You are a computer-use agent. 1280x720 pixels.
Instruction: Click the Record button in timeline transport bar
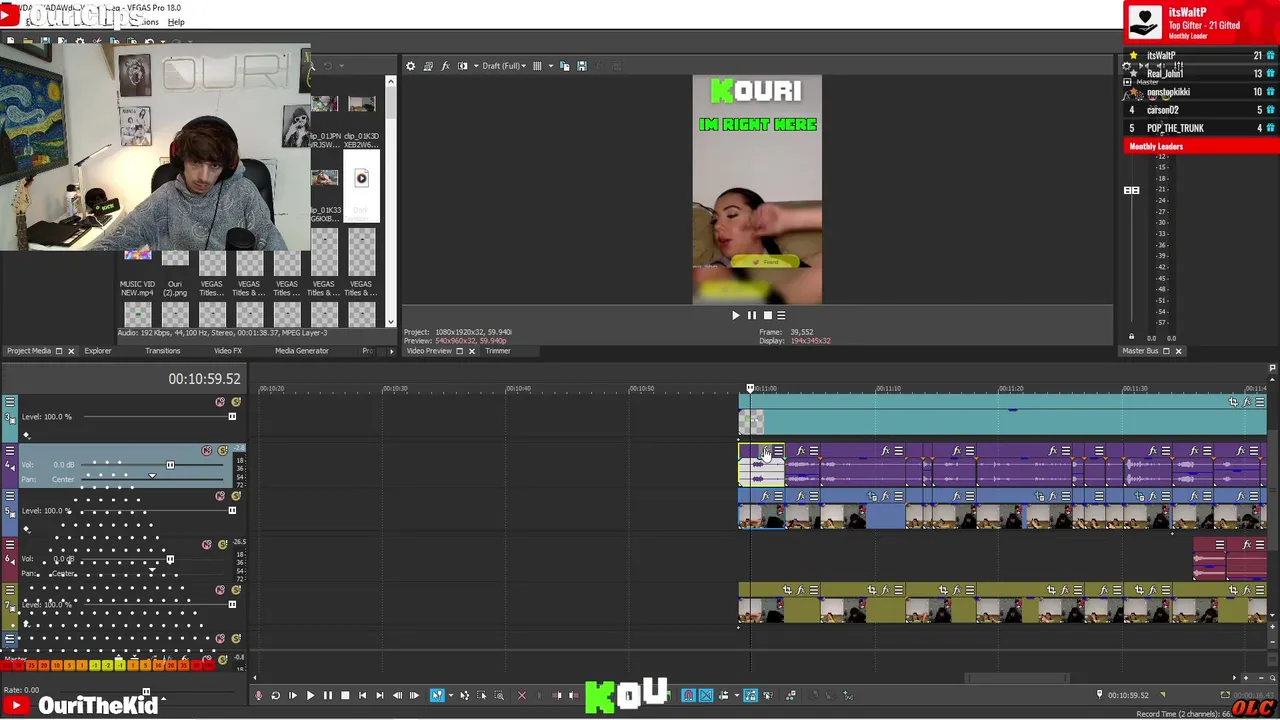pos(258,695)
